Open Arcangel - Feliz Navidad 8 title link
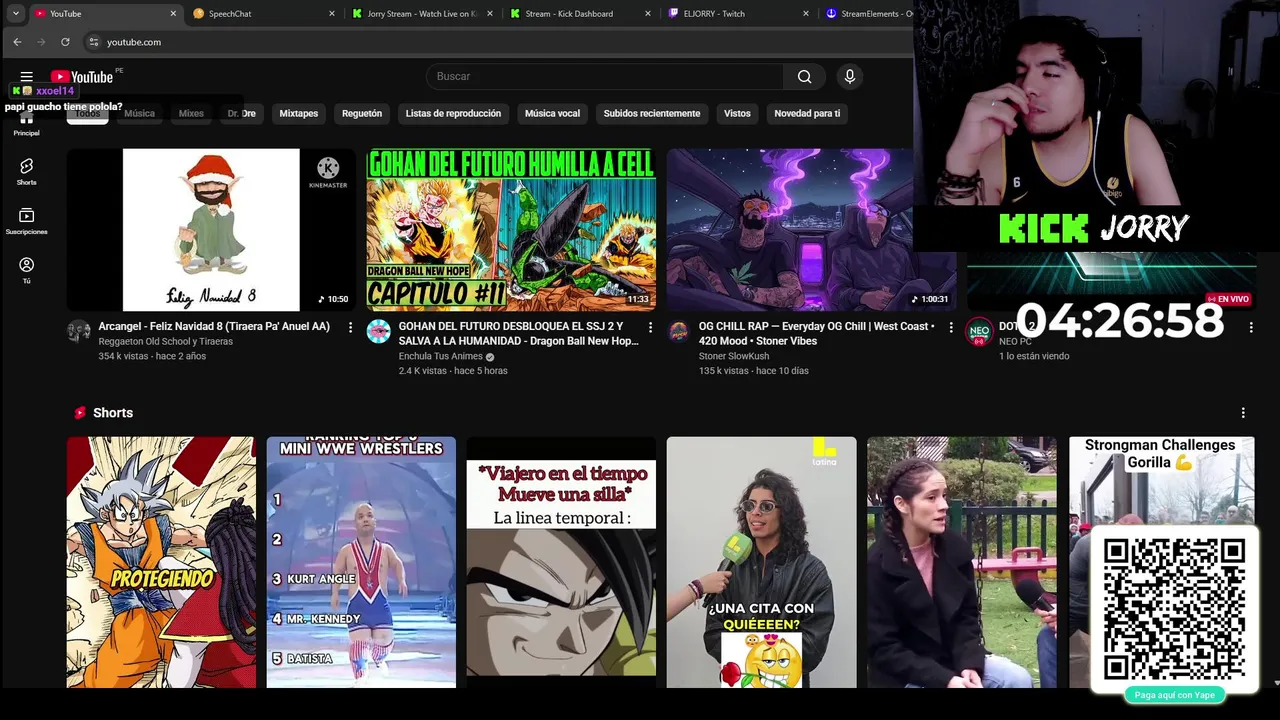 click(x=214, y=327)
